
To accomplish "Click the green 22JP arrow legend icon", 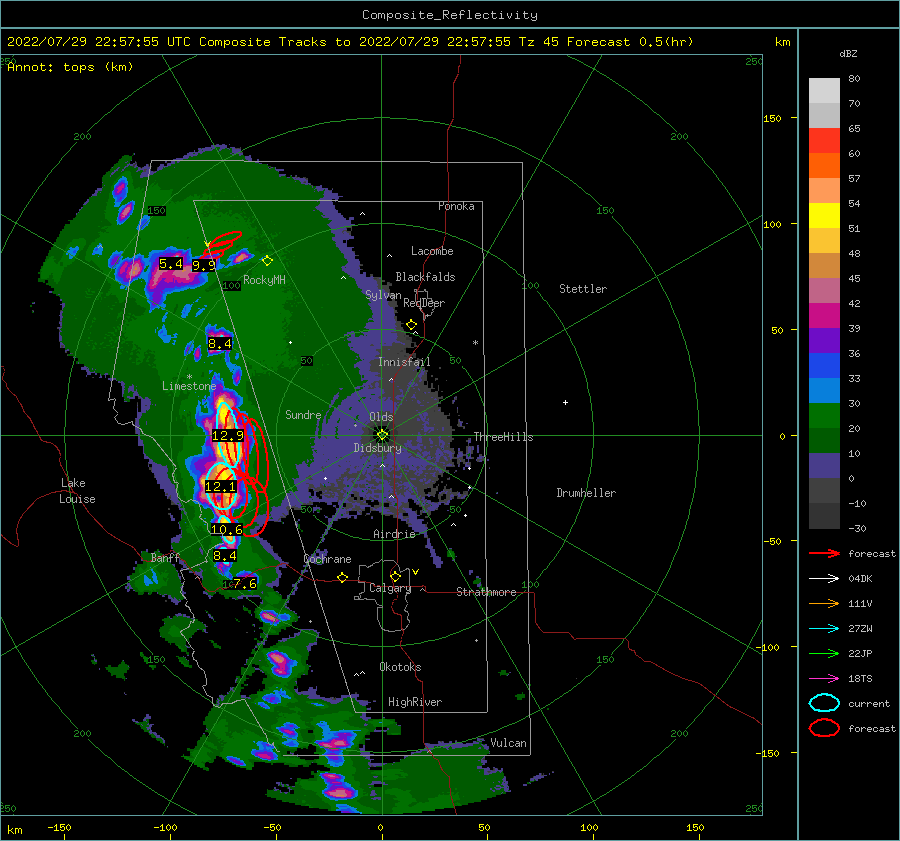I will (x=824, y=653).
